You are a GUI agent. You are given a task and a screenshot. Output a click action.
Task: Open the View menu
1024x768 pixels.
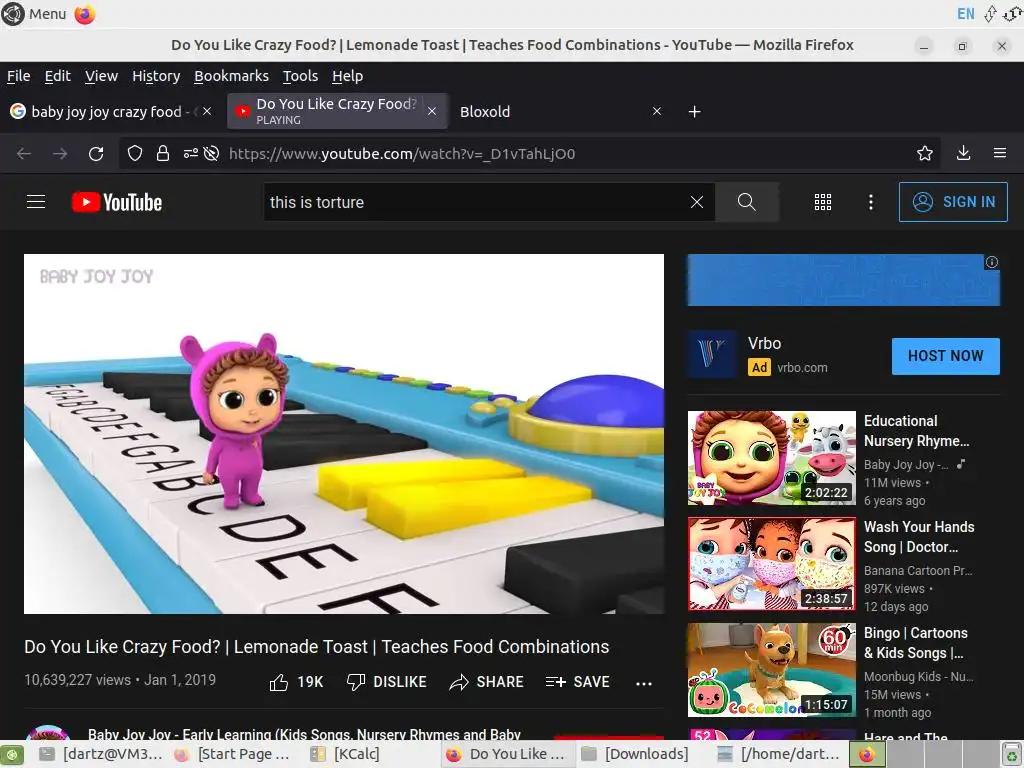101,76
